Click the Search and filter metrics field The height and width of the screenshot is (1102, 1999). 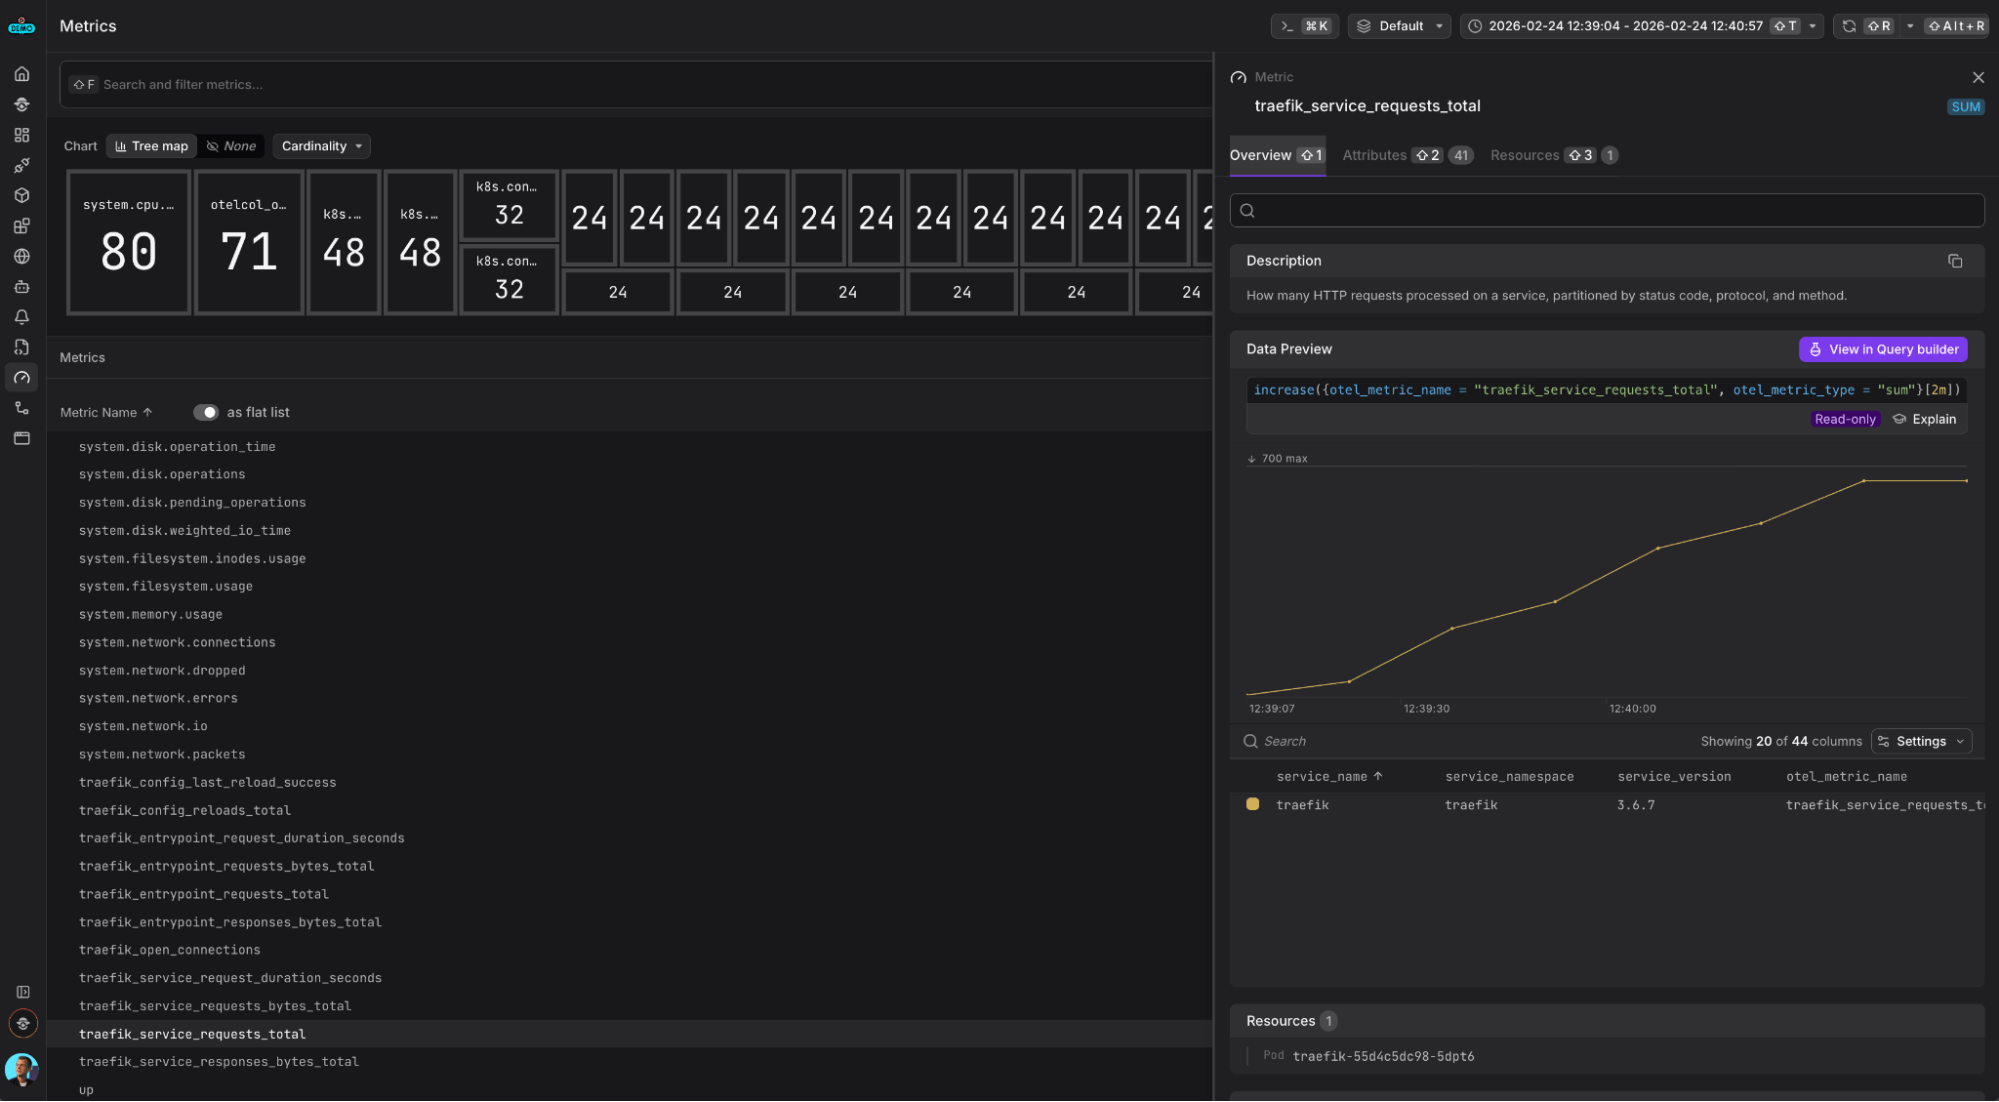tap(636, 85)
